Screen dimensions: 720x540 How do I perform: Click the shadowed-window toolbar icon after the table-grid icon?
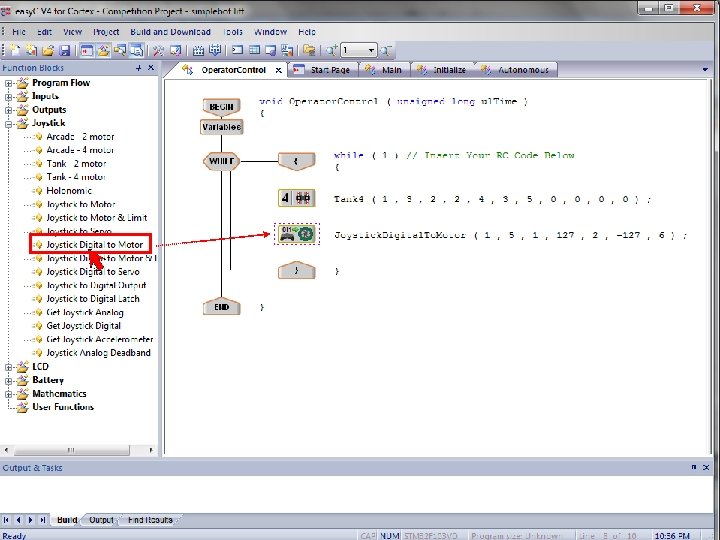[x=271, y=50]
